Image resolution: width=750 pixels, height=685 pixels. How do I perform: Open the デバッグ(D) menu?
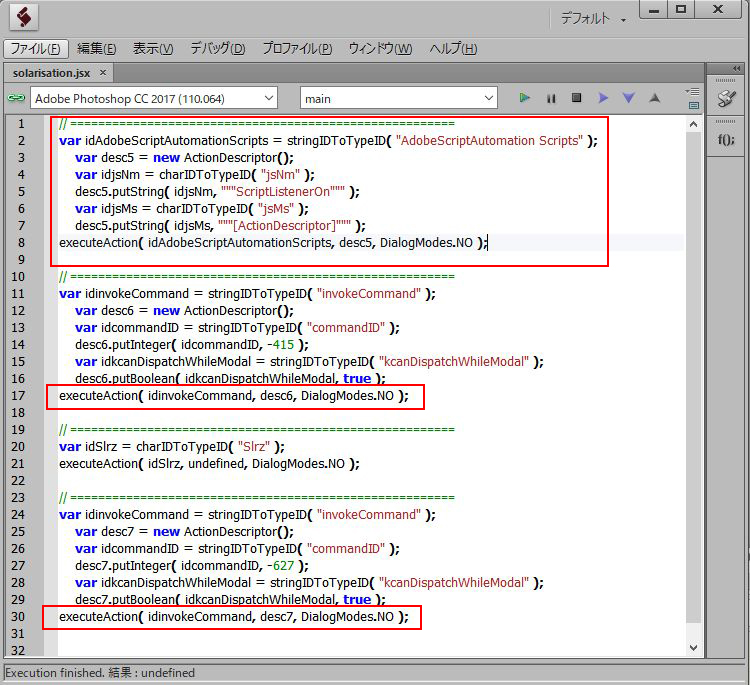(218, 48)
